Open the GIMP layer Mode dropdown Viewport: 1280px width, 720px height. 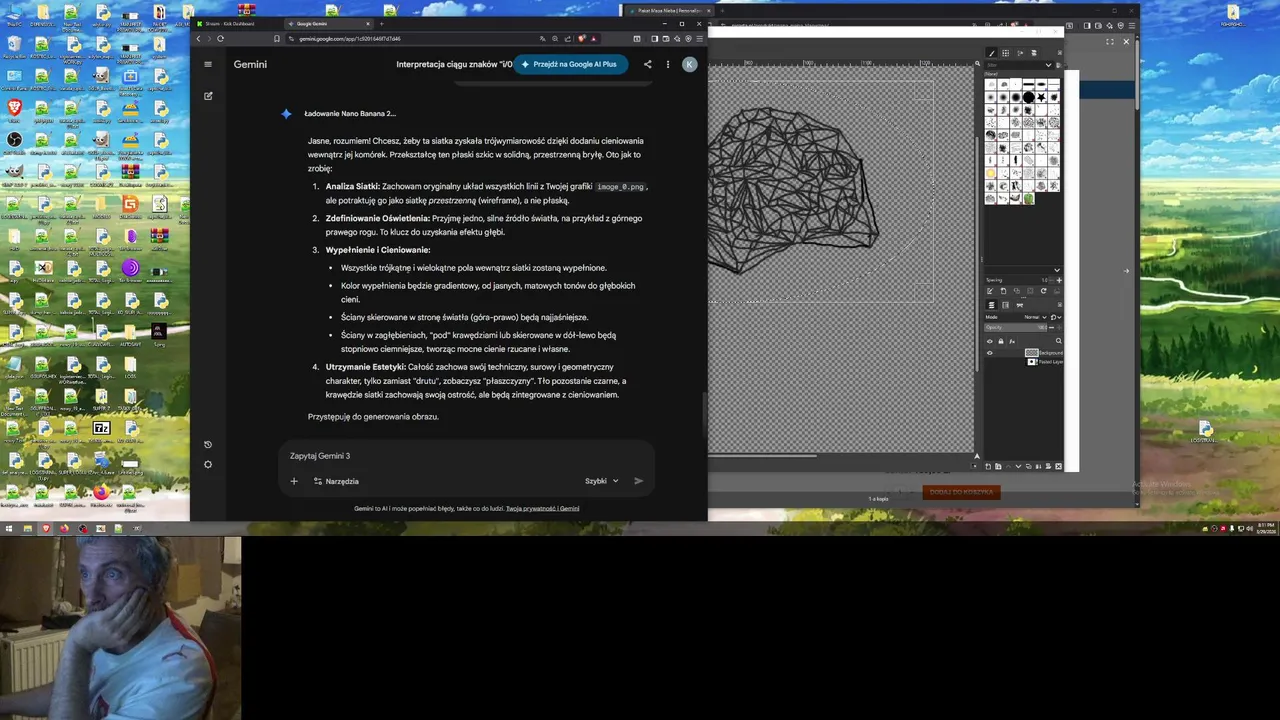pyautogui.click(x=1035, y=317)
